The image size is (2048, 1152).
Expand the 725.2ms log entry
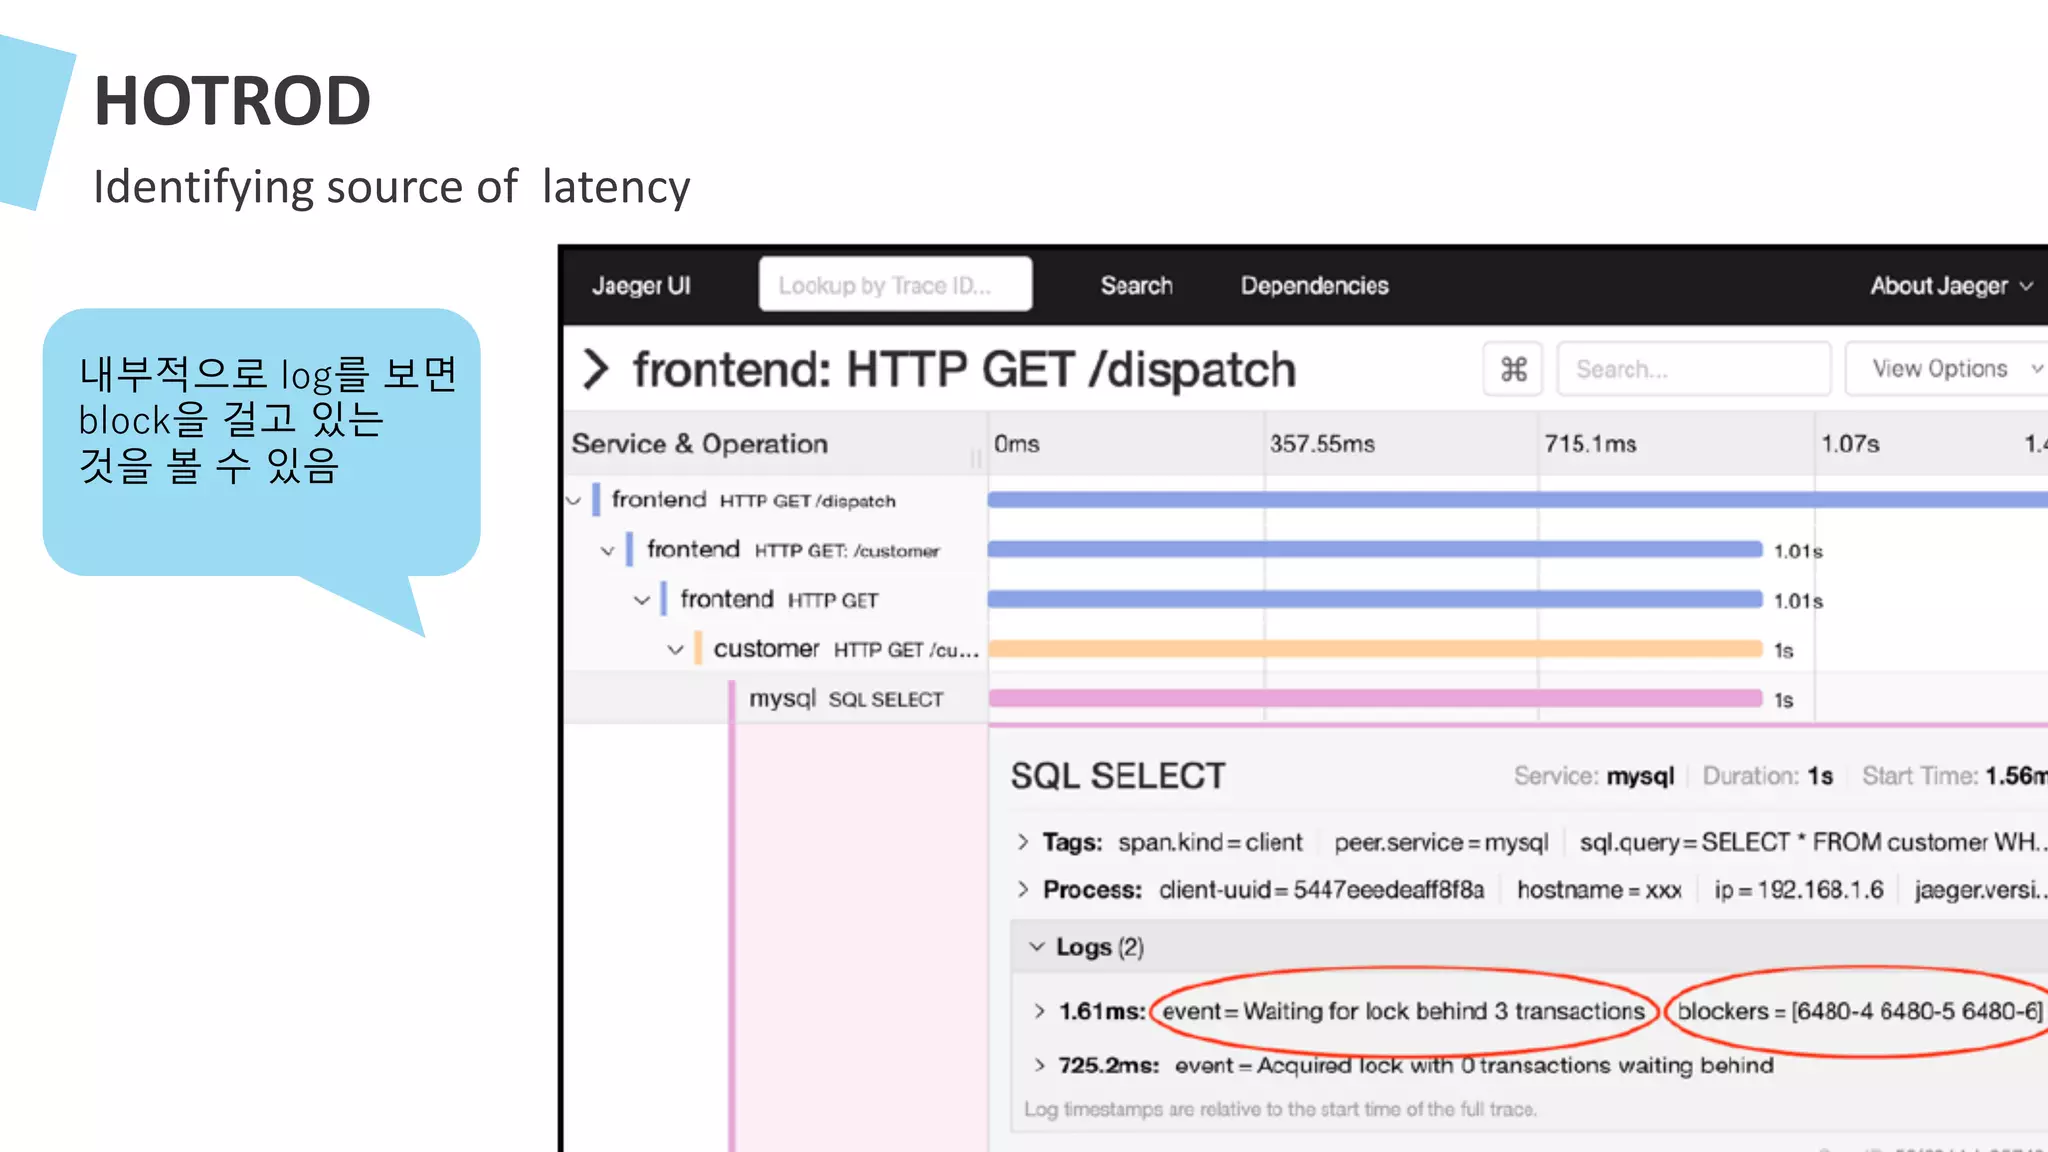[x=1039, y=1065]
